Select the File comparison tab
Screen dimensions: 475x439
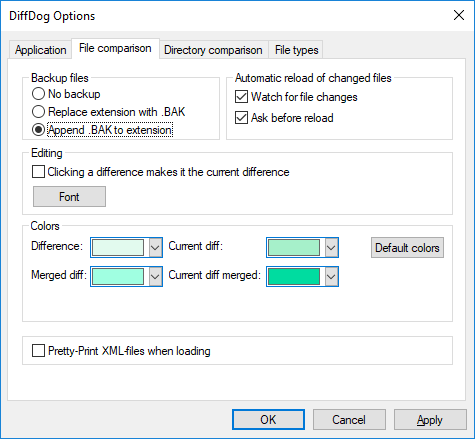[115, 48]
